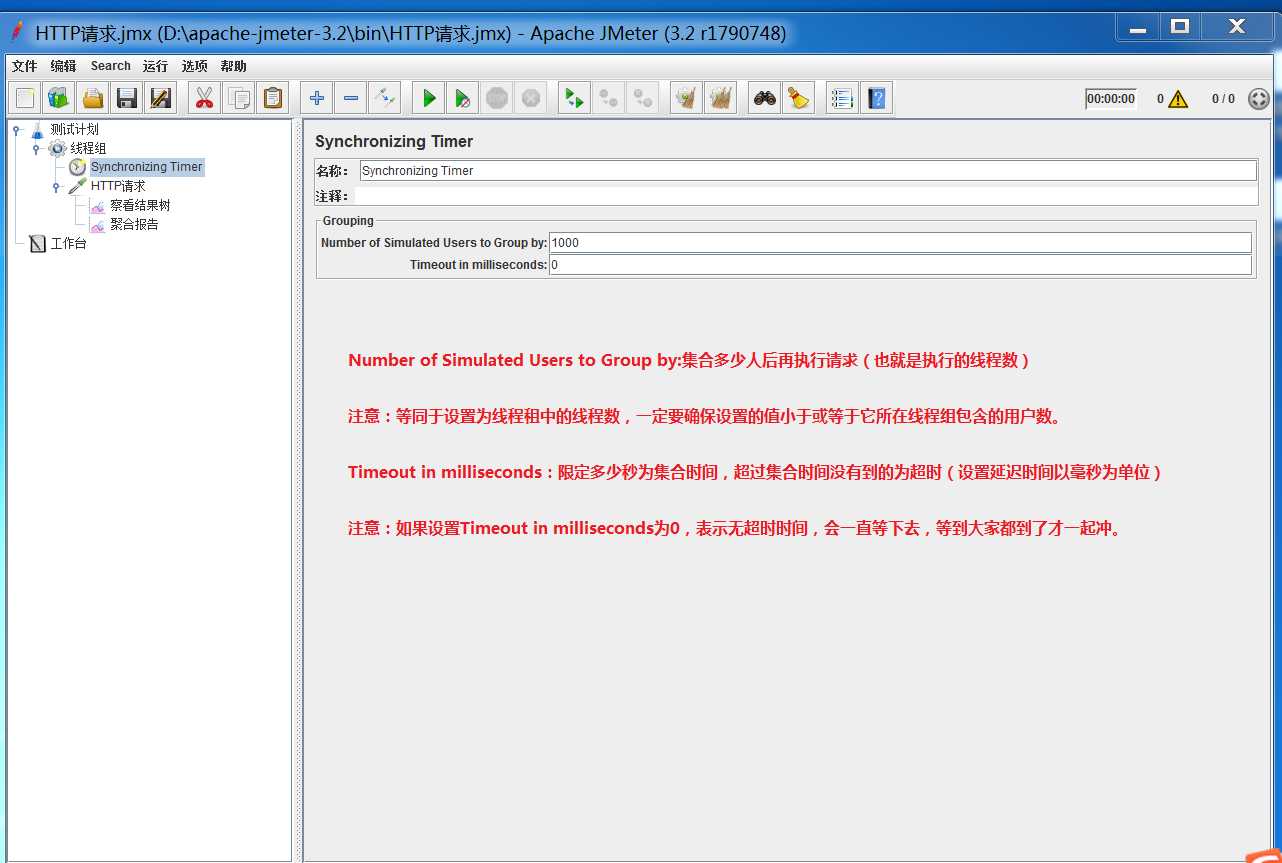Open the Function Helper list icon
This screenshot has height=863, width=1282.
[842, 98]
